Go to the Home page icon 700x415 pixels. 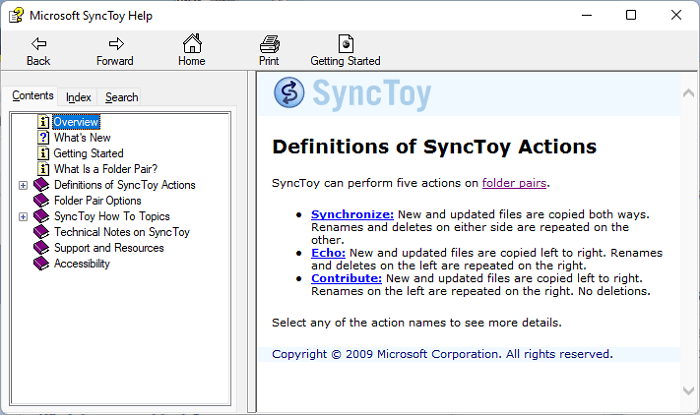[192, 43]
